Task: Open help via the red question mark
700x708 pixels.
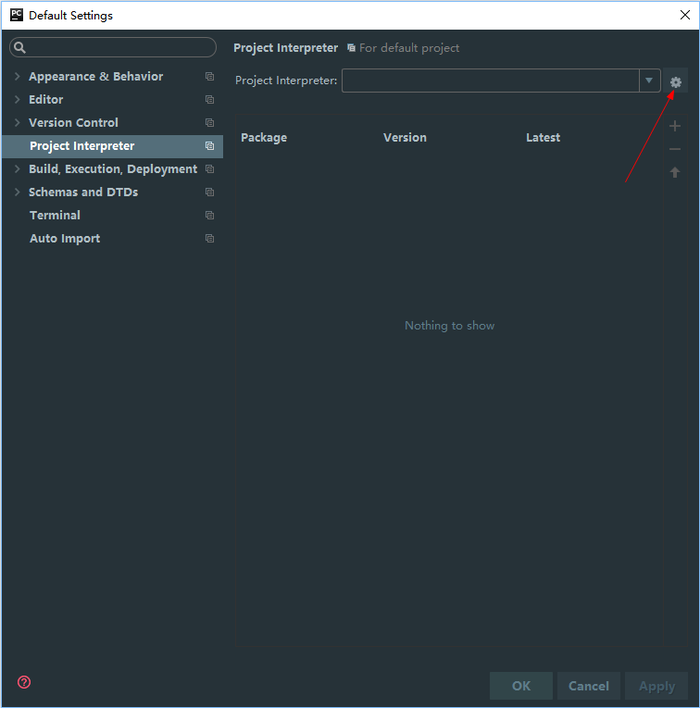Action: coord(24,682)
